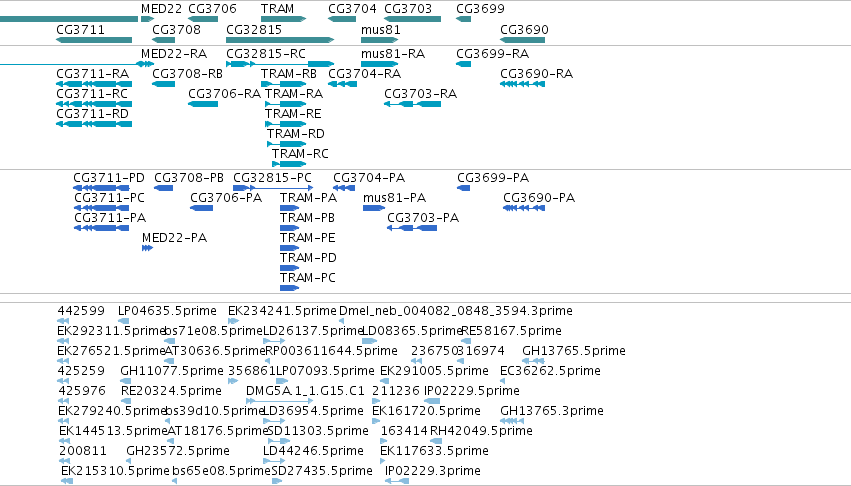This screenshot has height=486, width=851.
Task: Select transcript TRAM-RE
Action: pos(293,114)
